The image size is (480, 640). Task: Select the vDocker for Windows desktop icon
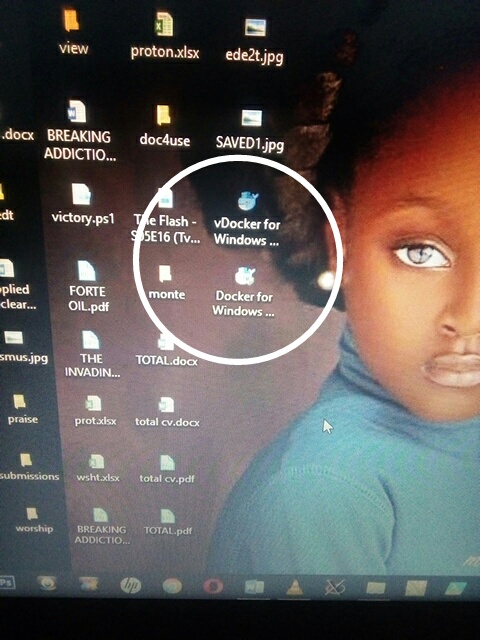pos(248,219)
